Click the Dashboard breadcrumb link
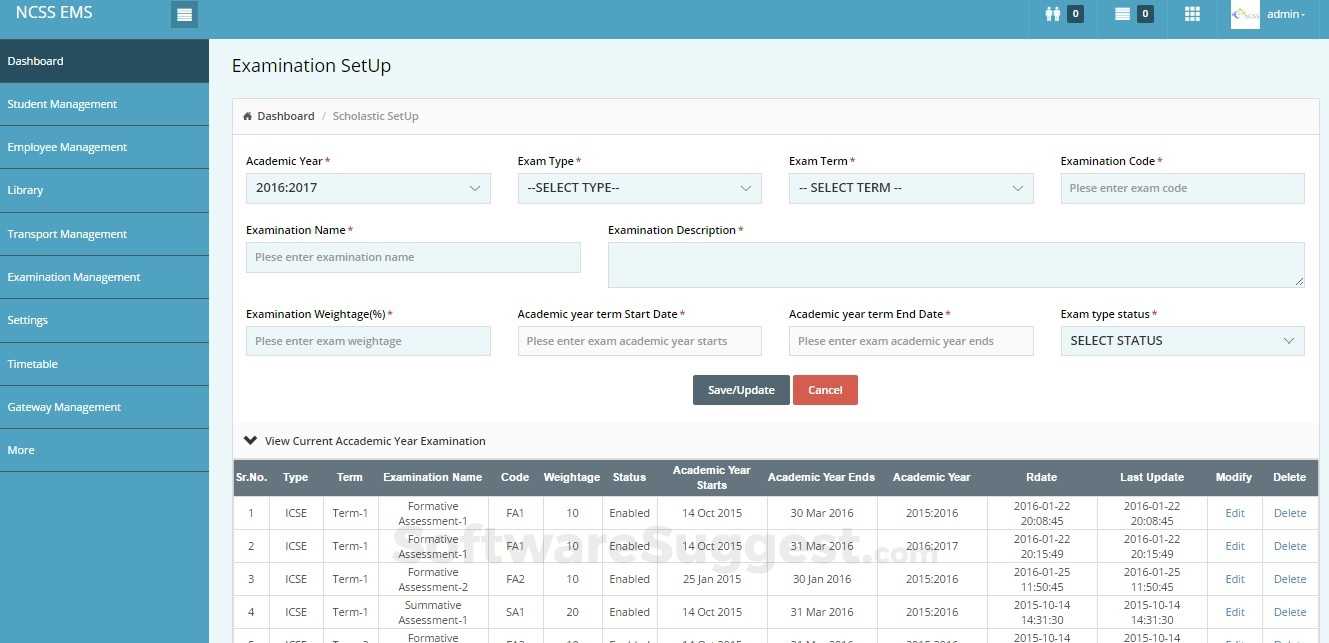 286,116
